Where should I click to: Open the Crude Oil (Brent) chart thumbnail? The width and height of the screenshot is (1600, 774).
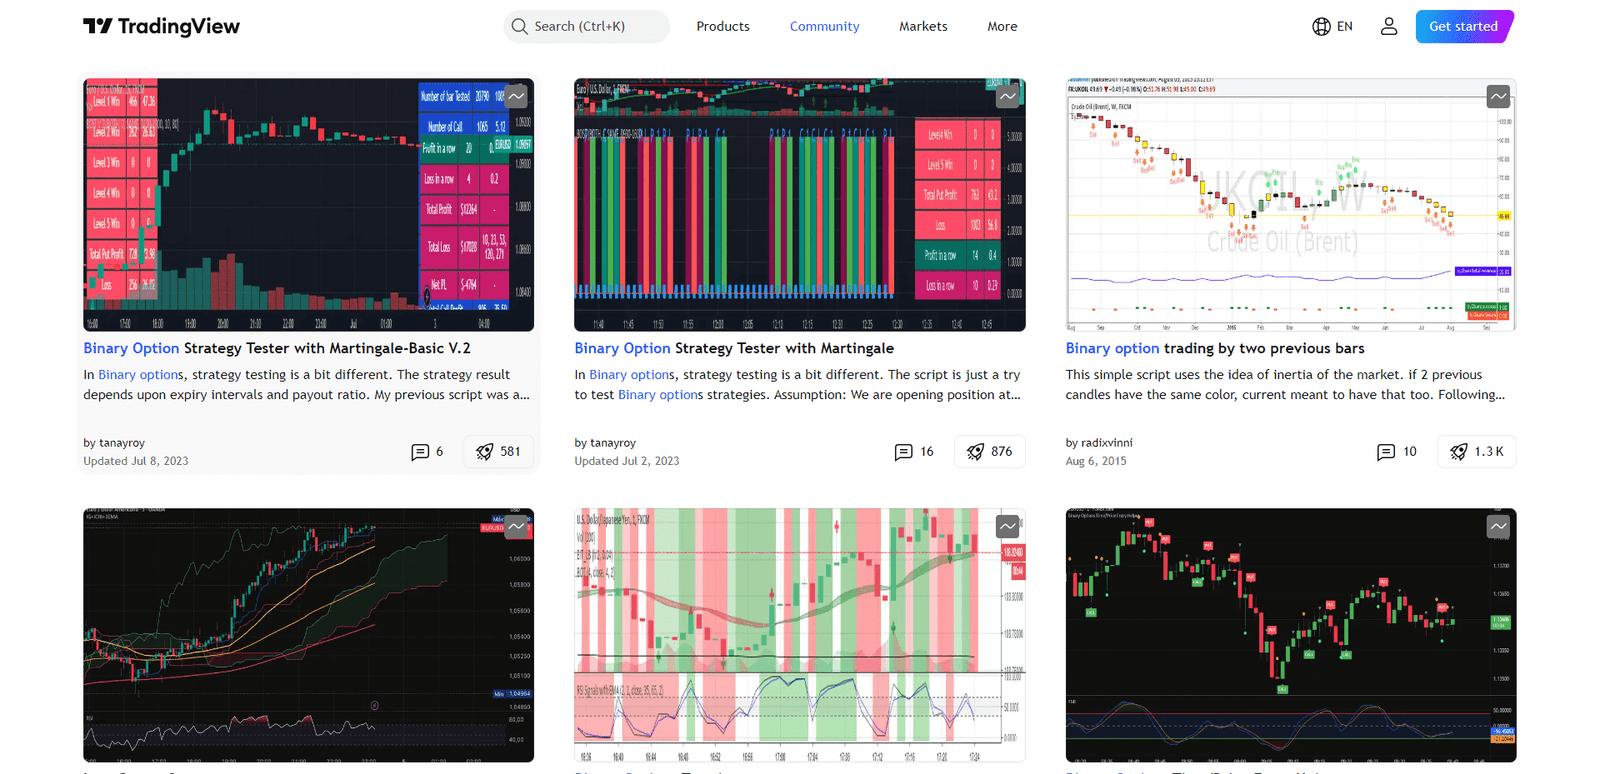pyautogui.click(x=1291, y=205)
